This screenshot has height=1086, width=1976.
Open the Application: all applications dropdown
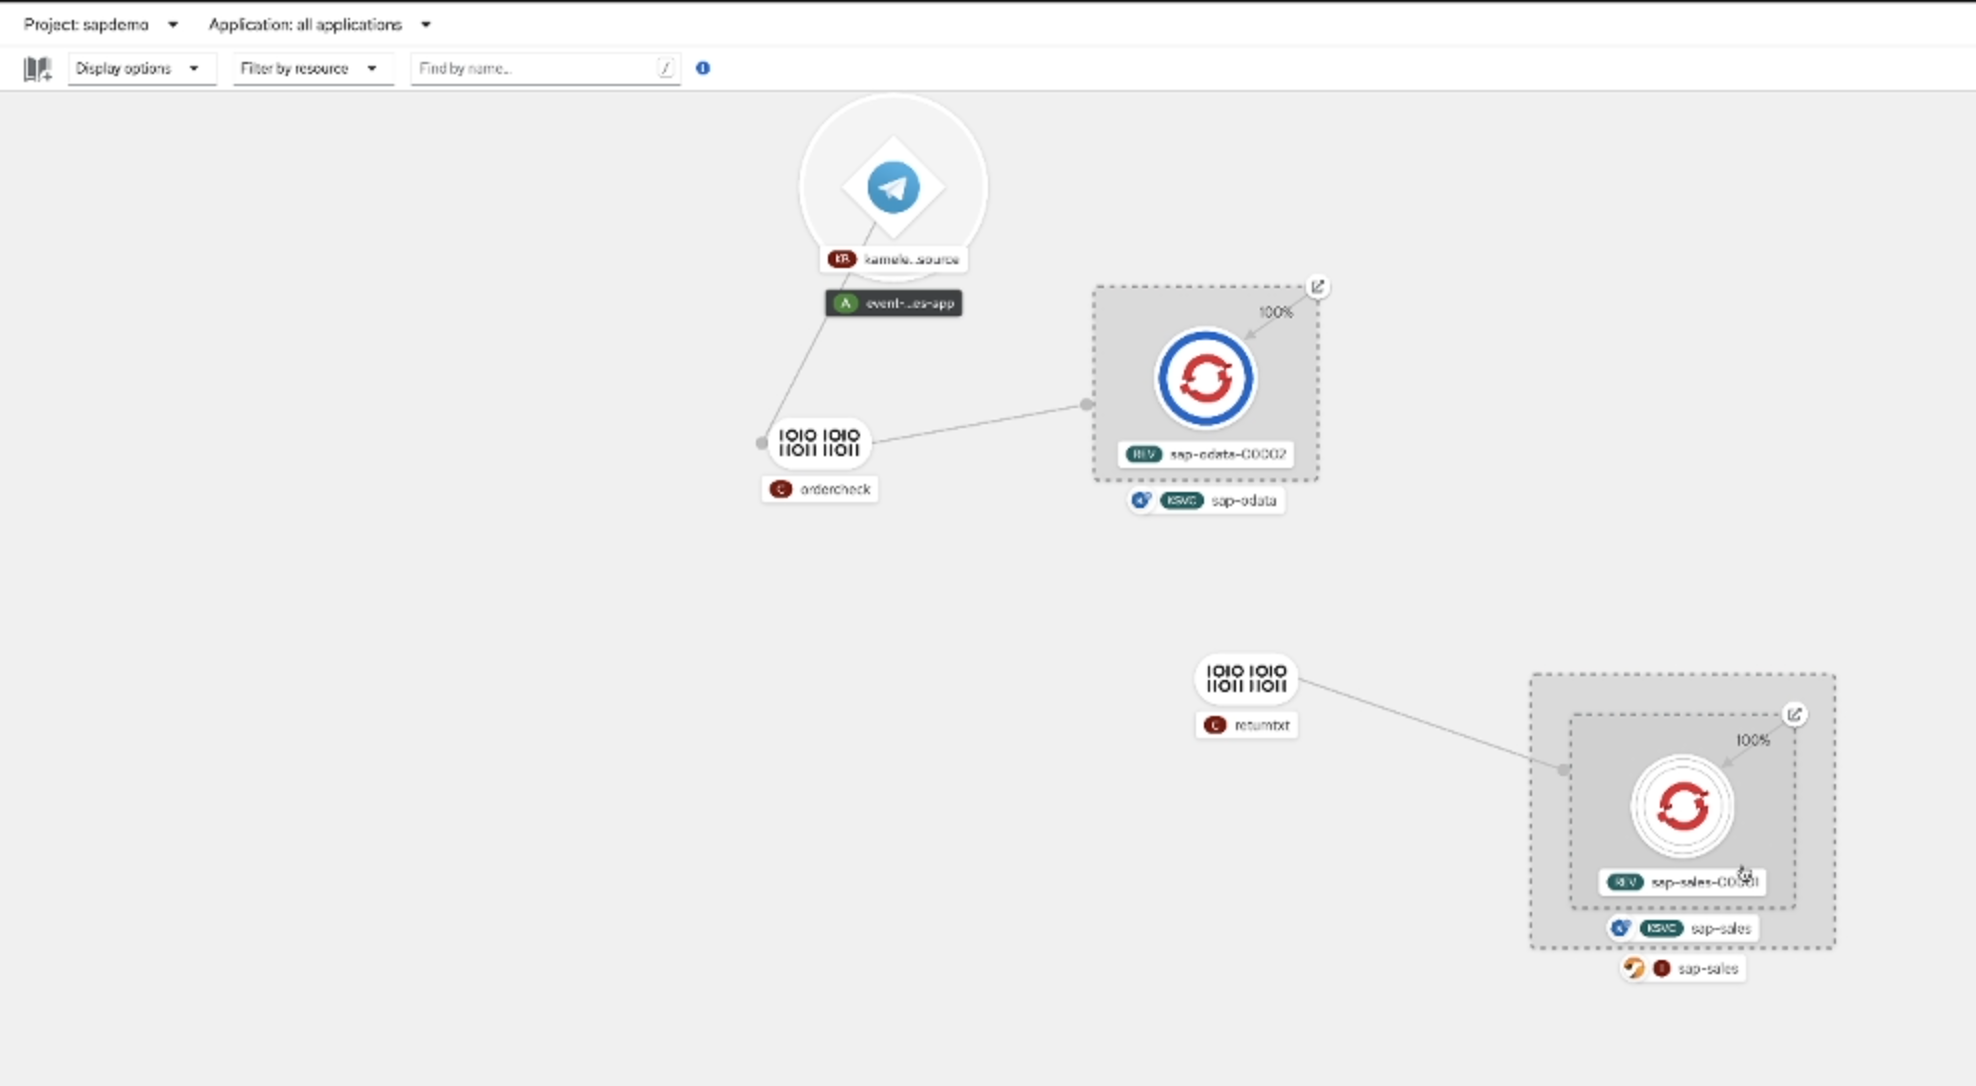(x=319, y=24)
